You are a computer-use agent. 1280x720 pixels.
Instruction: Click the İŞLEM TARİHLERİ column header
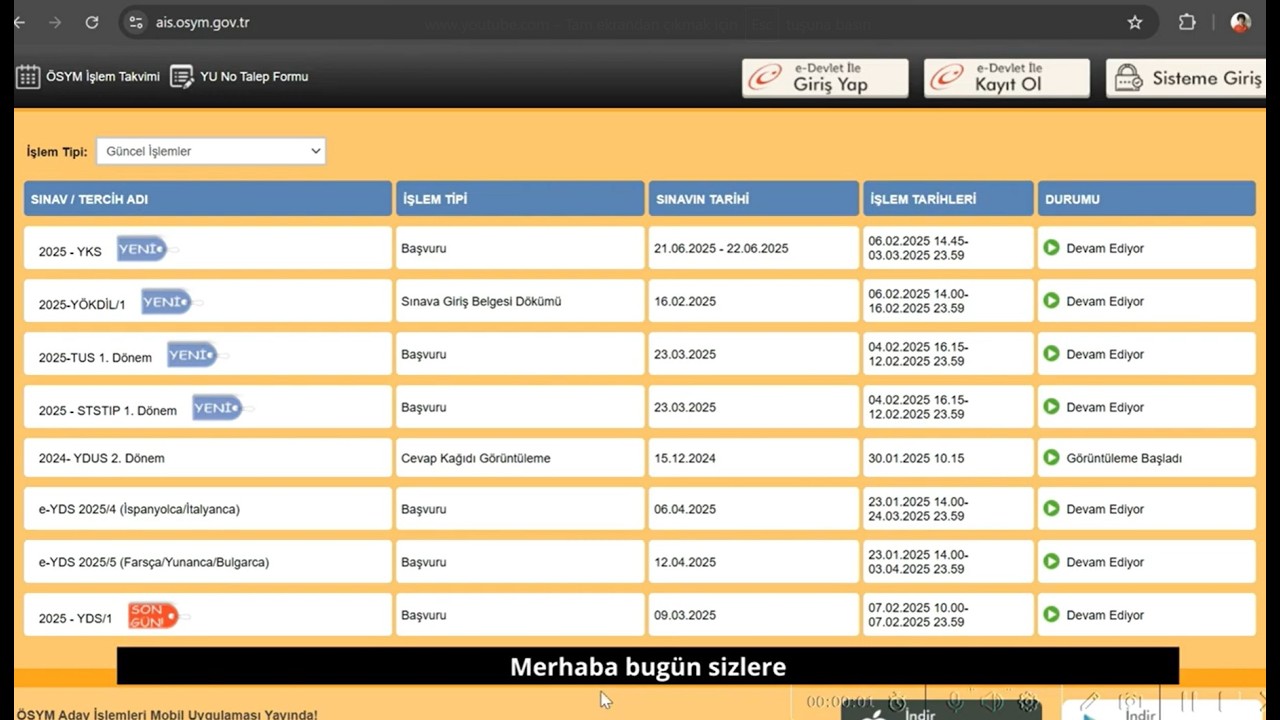(x=948, y=199)
